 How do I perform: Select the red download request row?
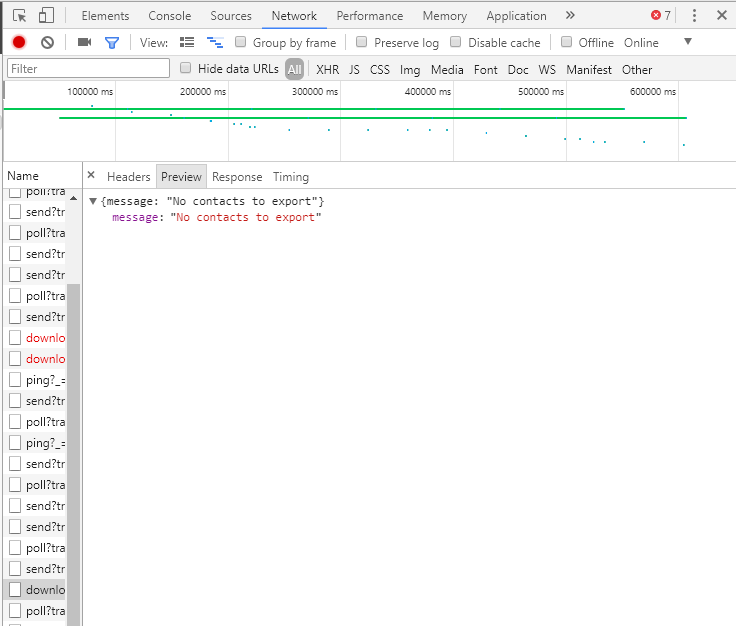tap(45, 338)
